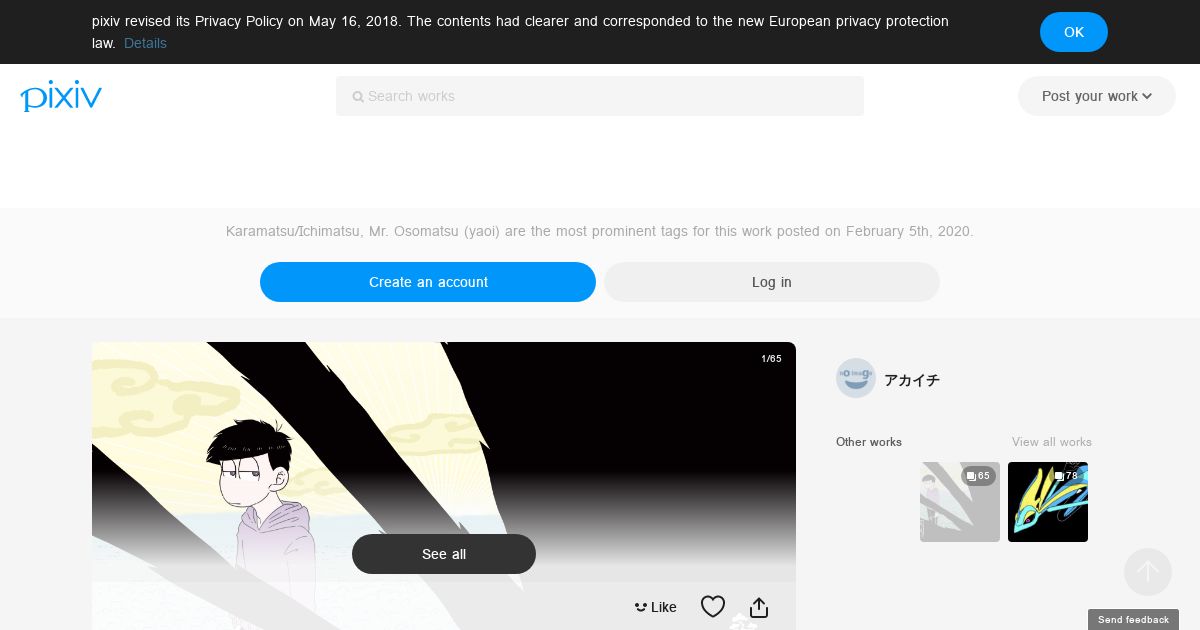The image size is (1200, 630).
Task: Click the scroll-to-top arrow icon
Action: pos(1148,572)
